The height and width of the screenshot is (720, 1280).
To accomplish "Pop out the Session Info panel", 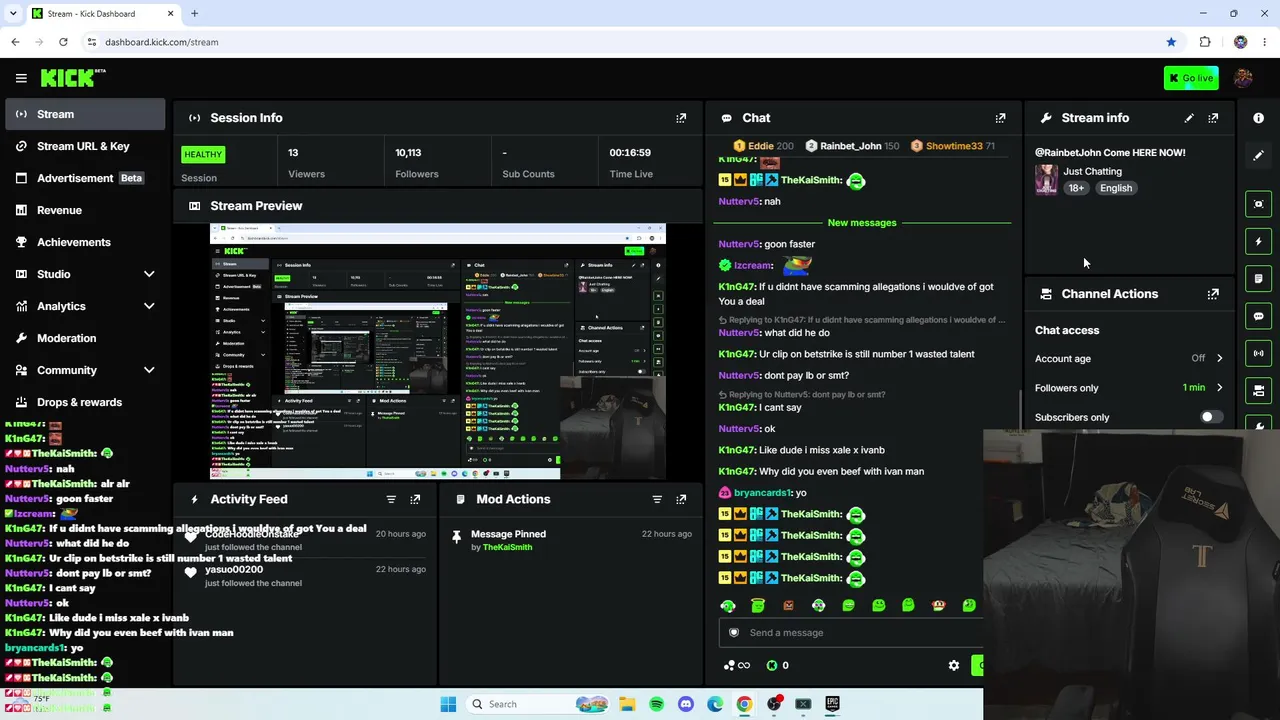I will click(681, 118).
